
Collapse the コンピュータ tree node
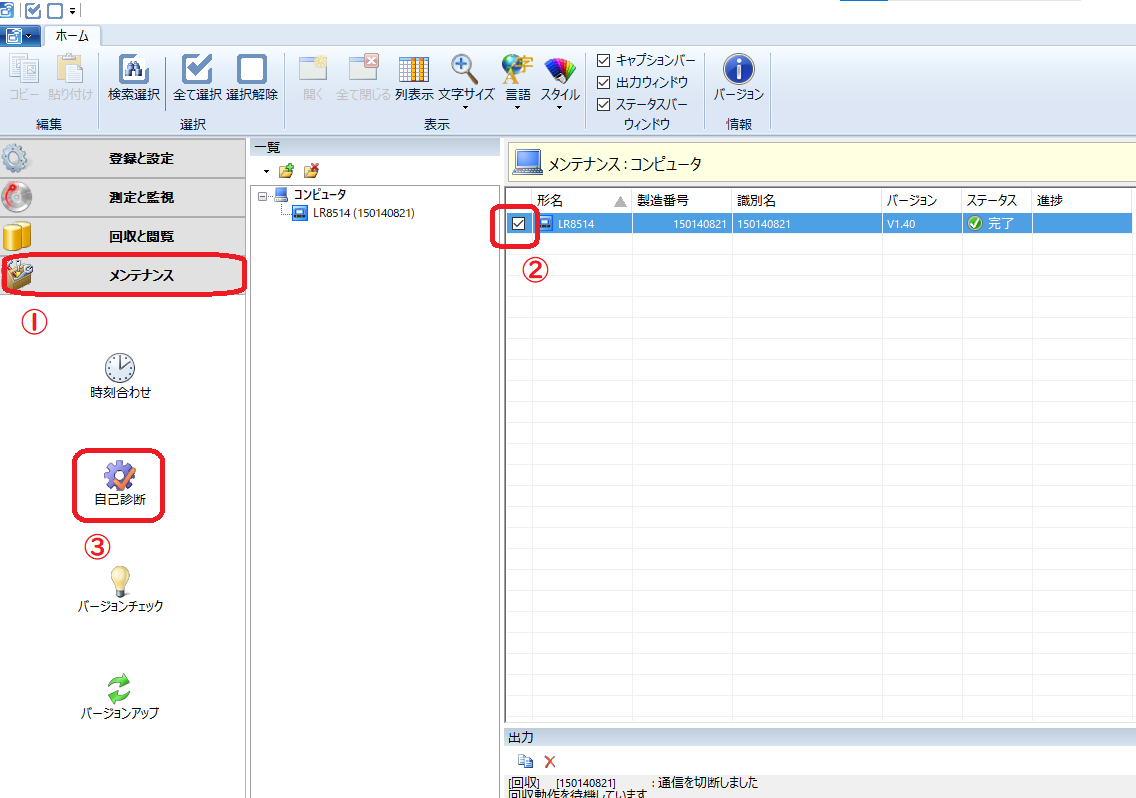pos(260,194)
